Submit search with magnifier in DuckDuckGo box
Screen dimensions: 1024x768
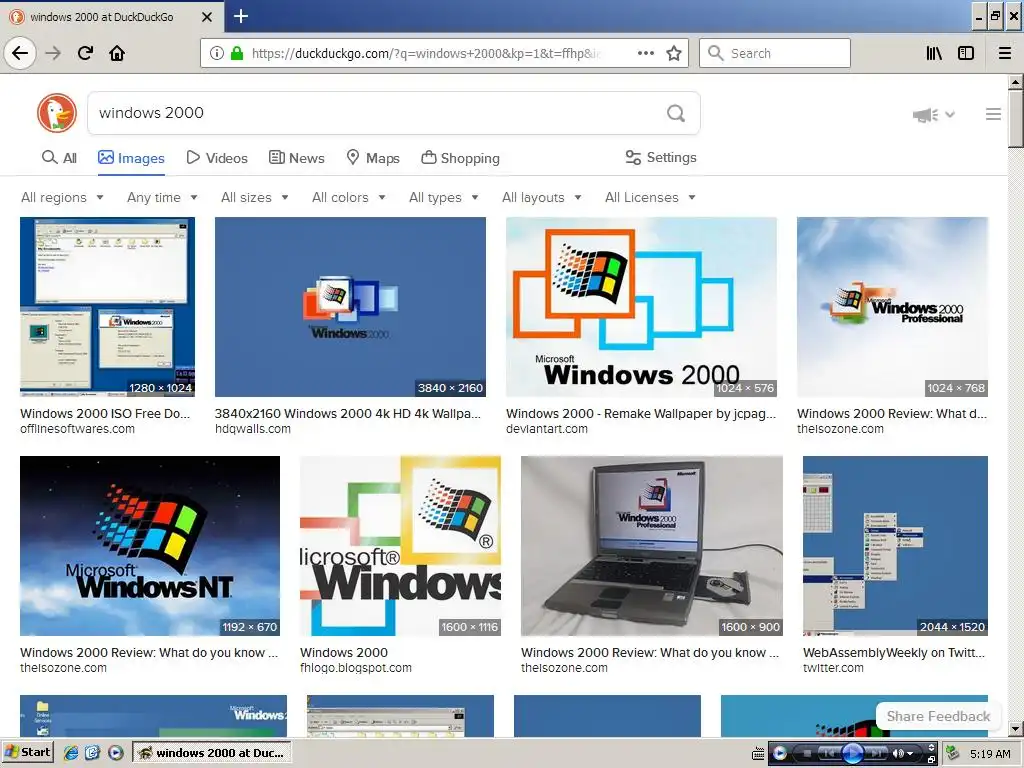click(676, 113)
